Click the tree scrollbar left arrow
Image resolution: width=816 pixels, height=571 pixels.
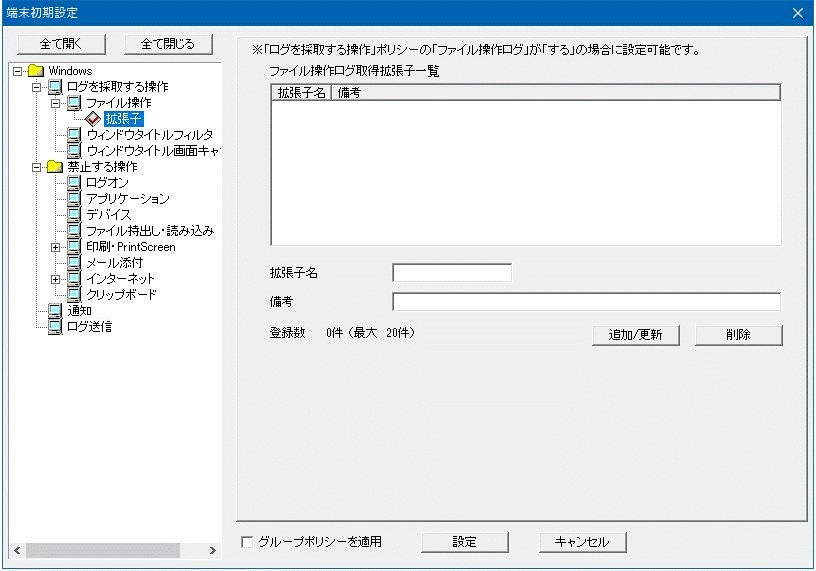pos(17,550)
